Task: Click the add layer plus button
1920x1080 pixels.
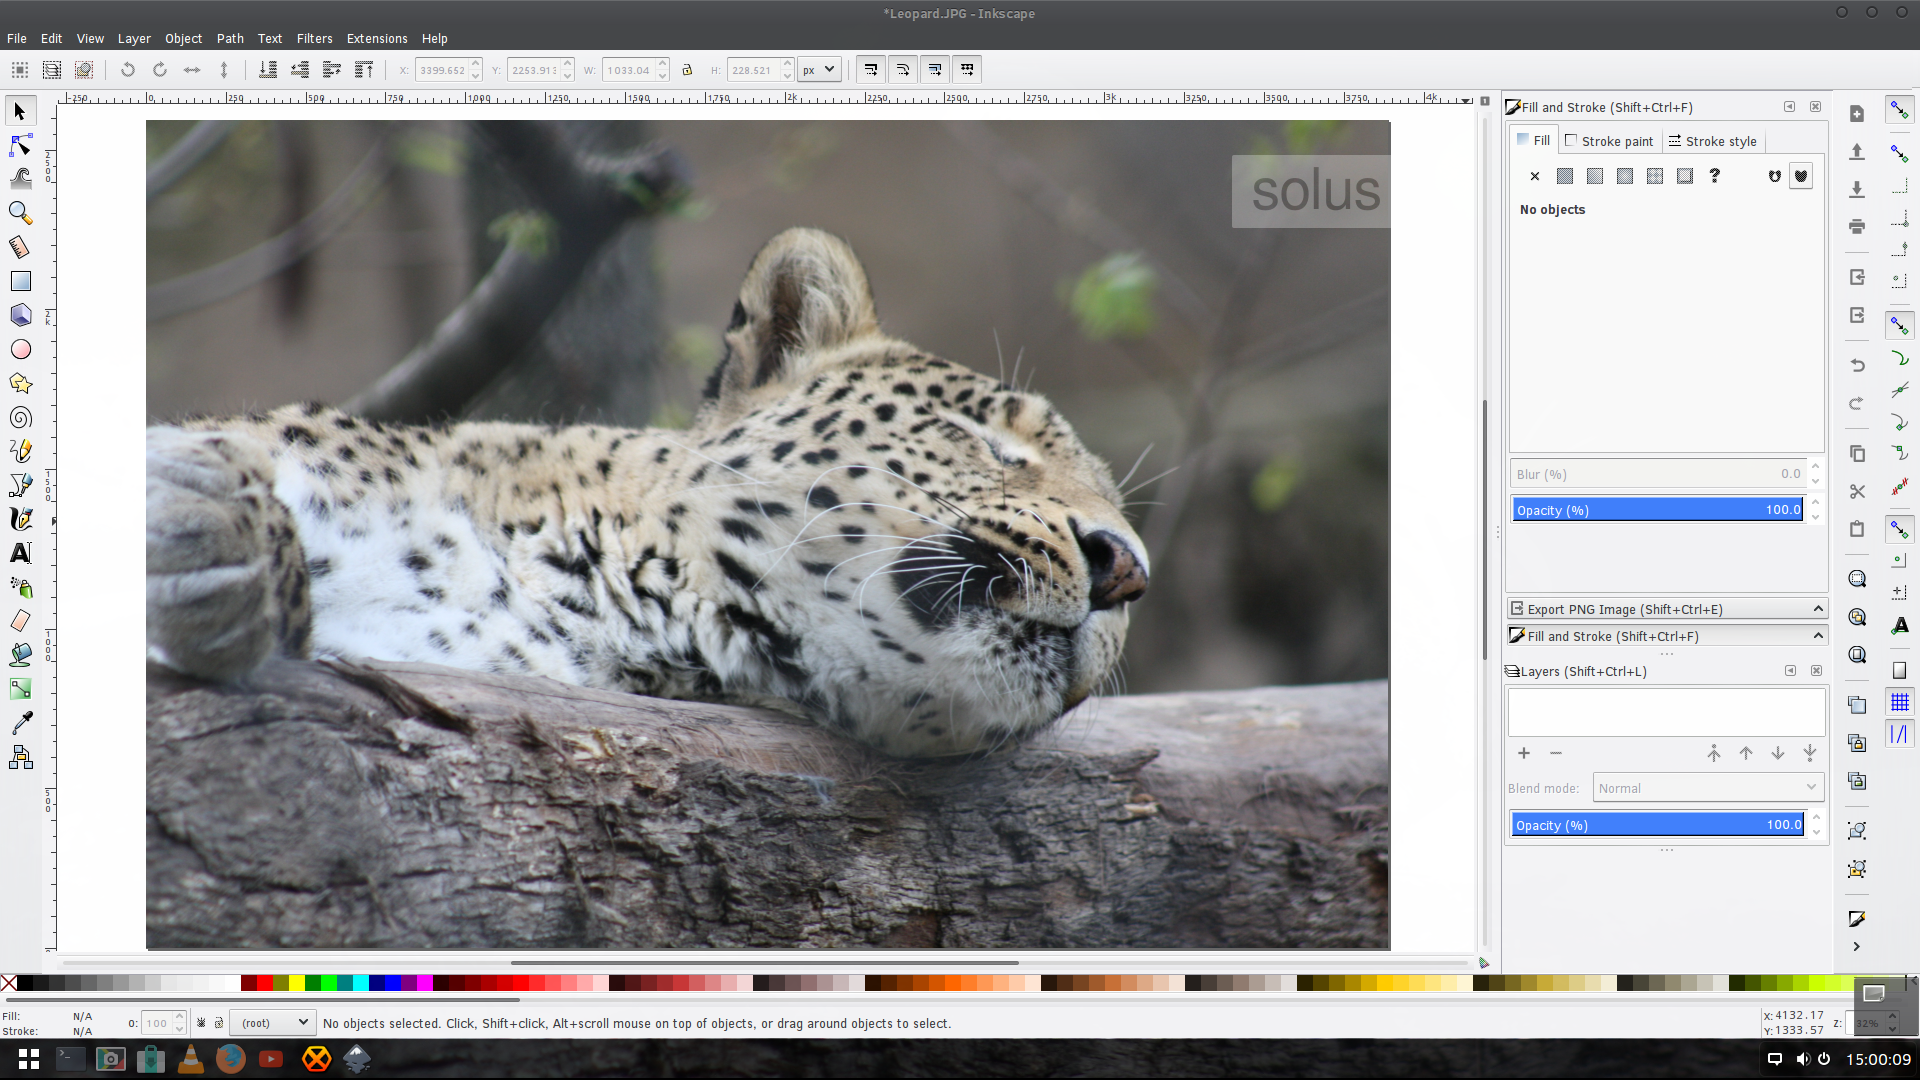Action: (x=1524, y=753)
